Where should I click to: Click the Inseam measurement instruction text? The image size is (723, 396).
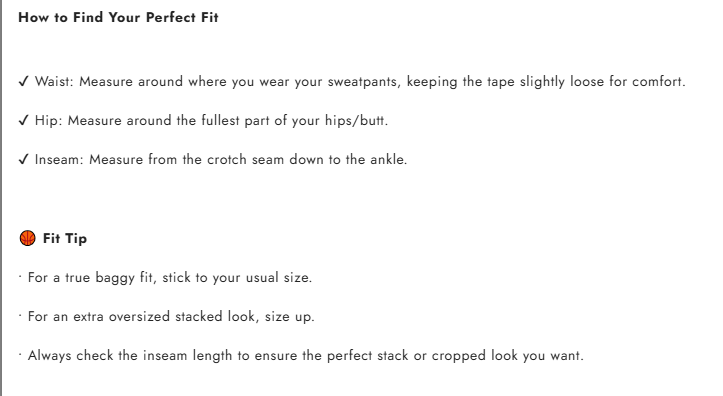(x=221, y=160)
